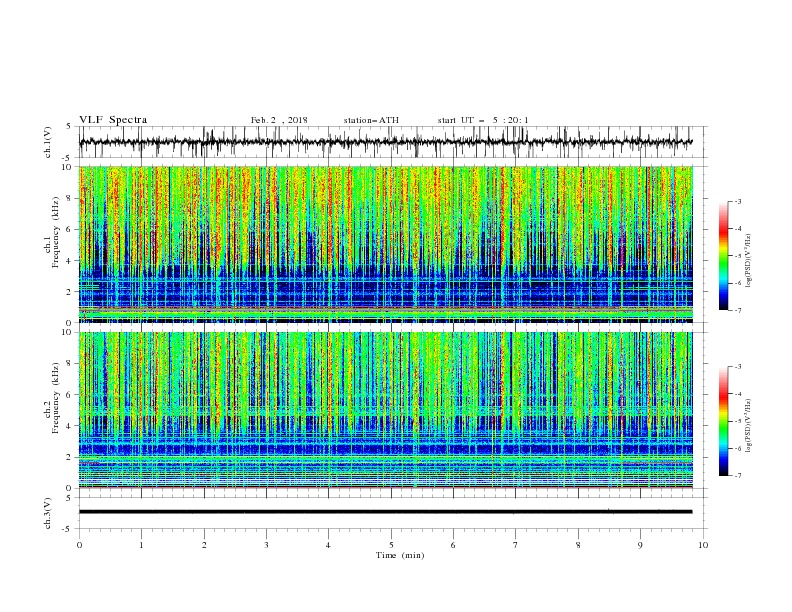Click time axis tick label "5"
Viewport: 792px width, 612px height.
pyautogui.click(x=391, y=545)
